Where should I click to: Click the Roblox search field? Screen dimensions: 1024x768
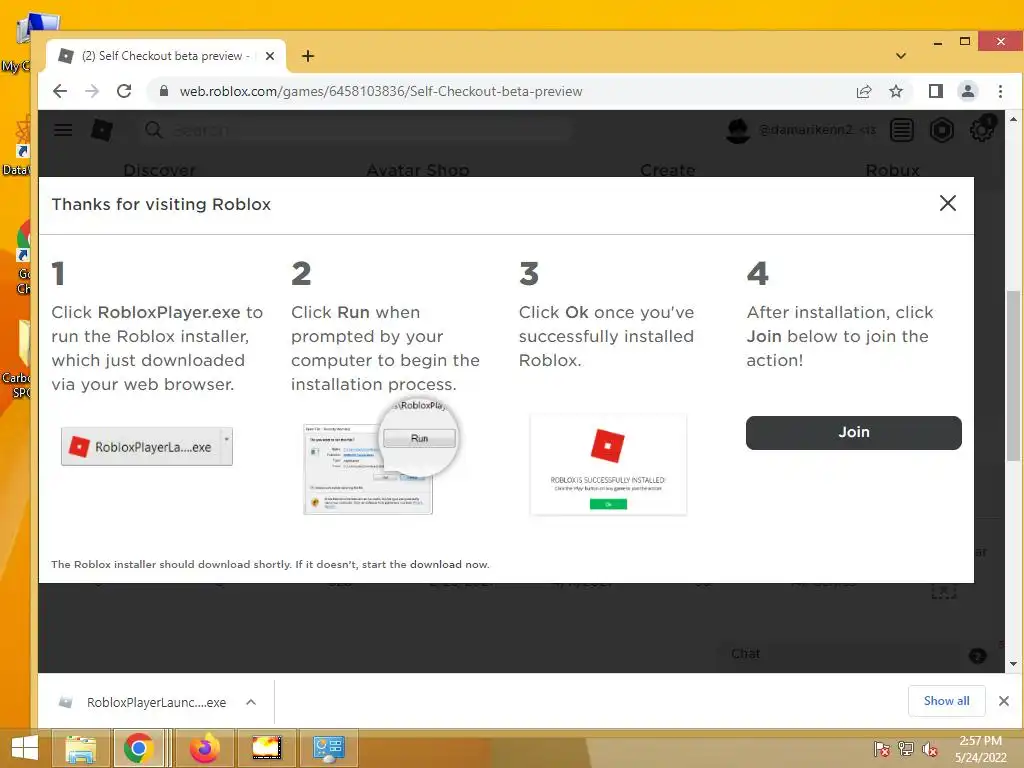point(356,130)
